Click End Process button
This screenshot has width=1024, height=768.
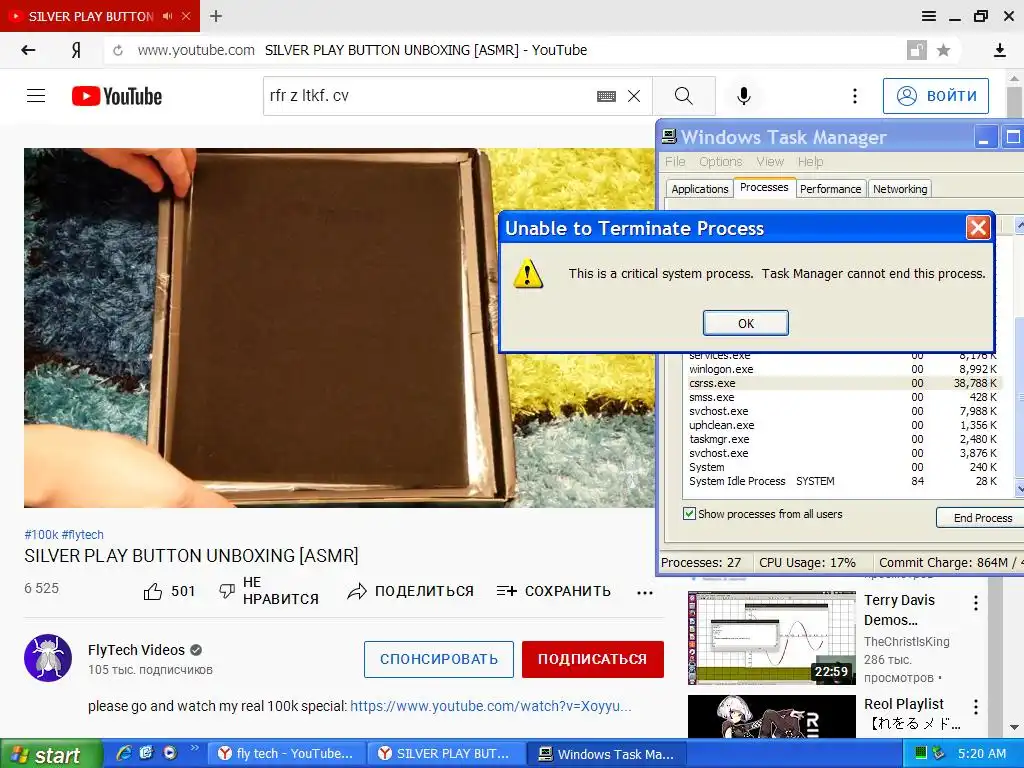pyautogui.click(x=980, y=518)
